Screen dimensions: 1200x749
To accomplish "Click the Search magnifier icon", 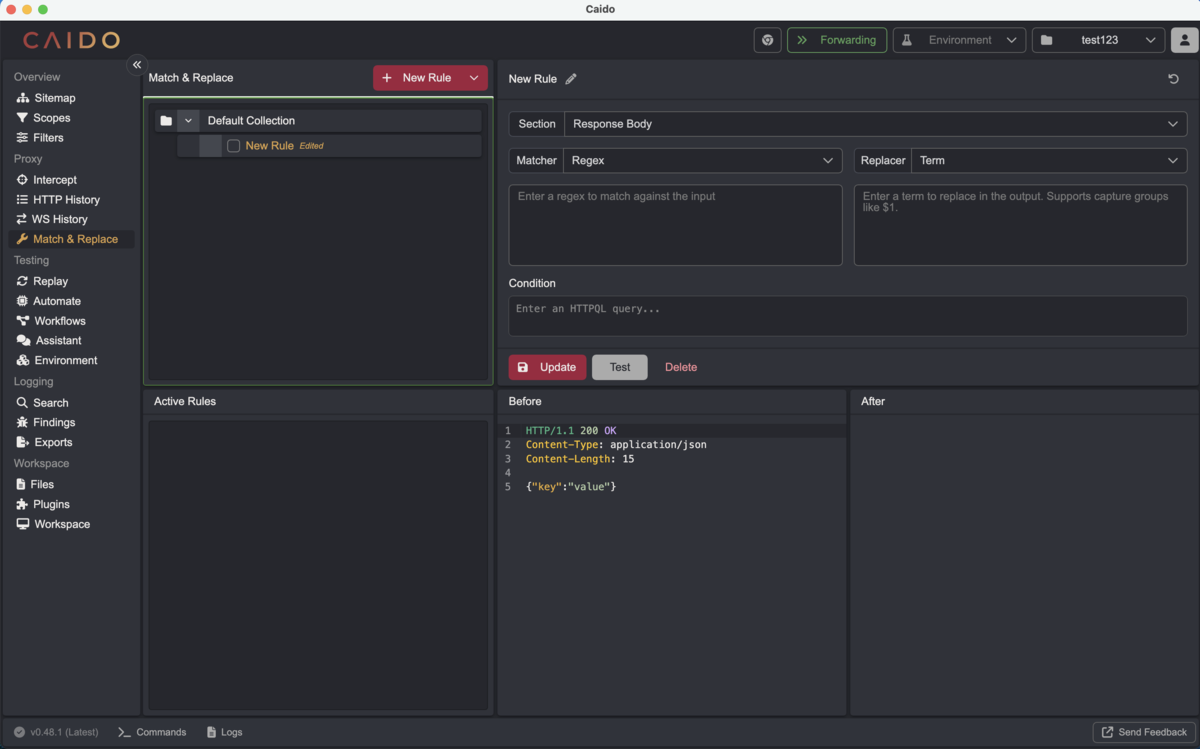I will point(22,403).
